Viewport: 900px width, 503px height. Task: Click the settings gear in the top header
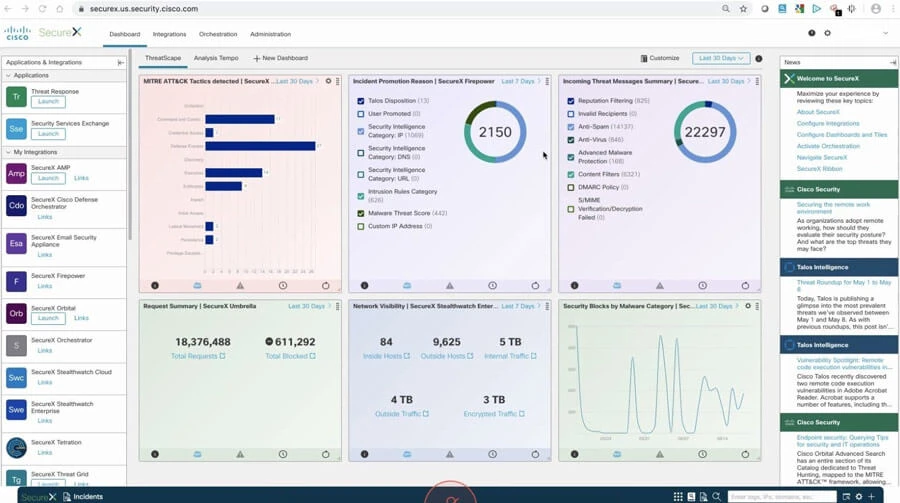(827, 33)
